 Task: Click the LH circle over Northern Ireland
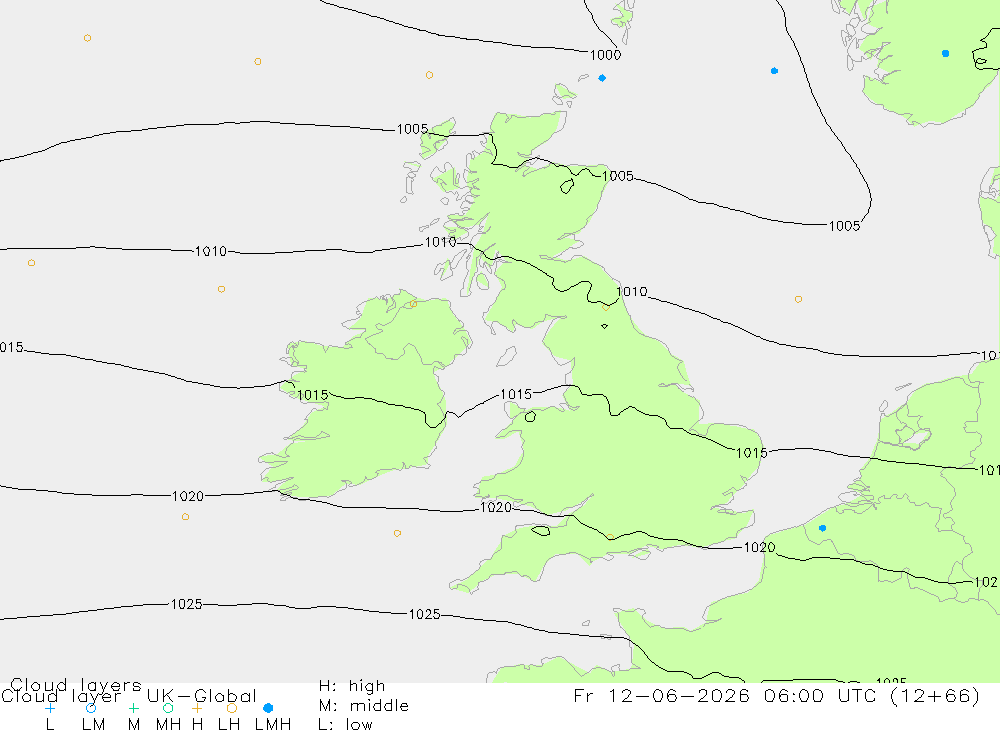(413, 304)
